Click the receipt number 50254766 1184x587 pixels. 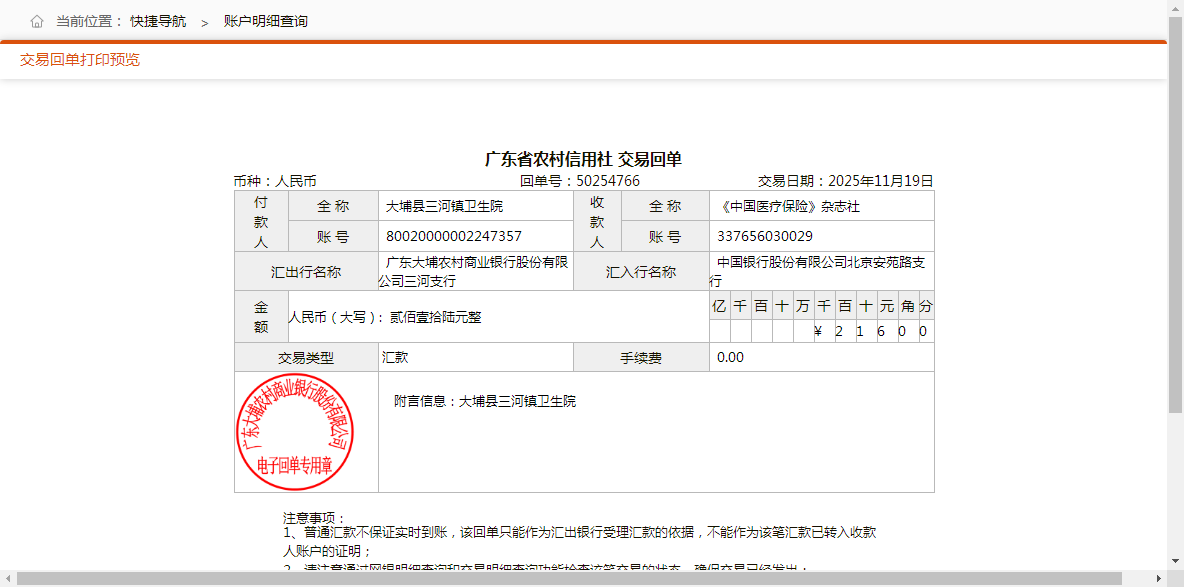point(608,181)
